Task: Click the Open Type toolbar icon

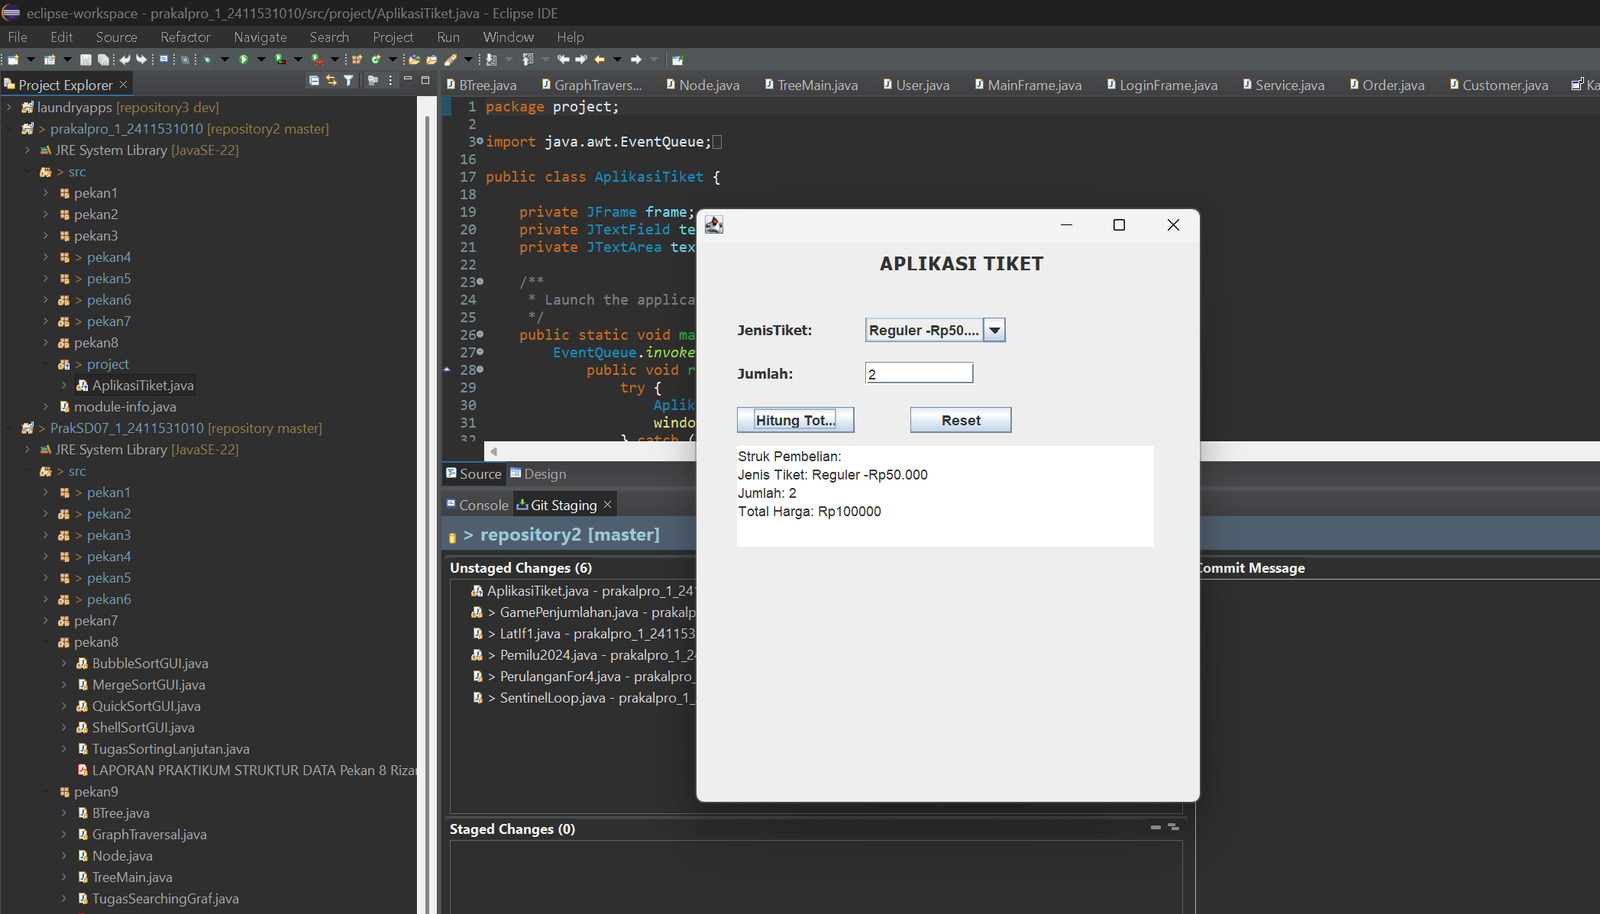Action: pos(414,60)
